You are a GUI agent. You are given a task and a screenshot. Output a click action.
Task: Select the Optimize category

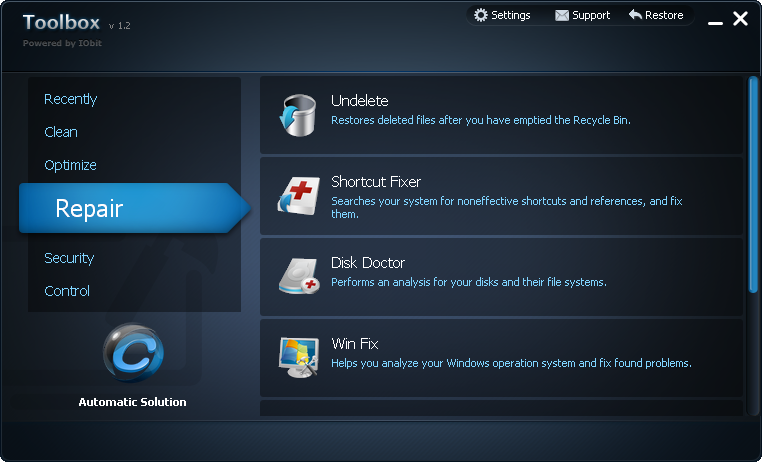(70, 165)
